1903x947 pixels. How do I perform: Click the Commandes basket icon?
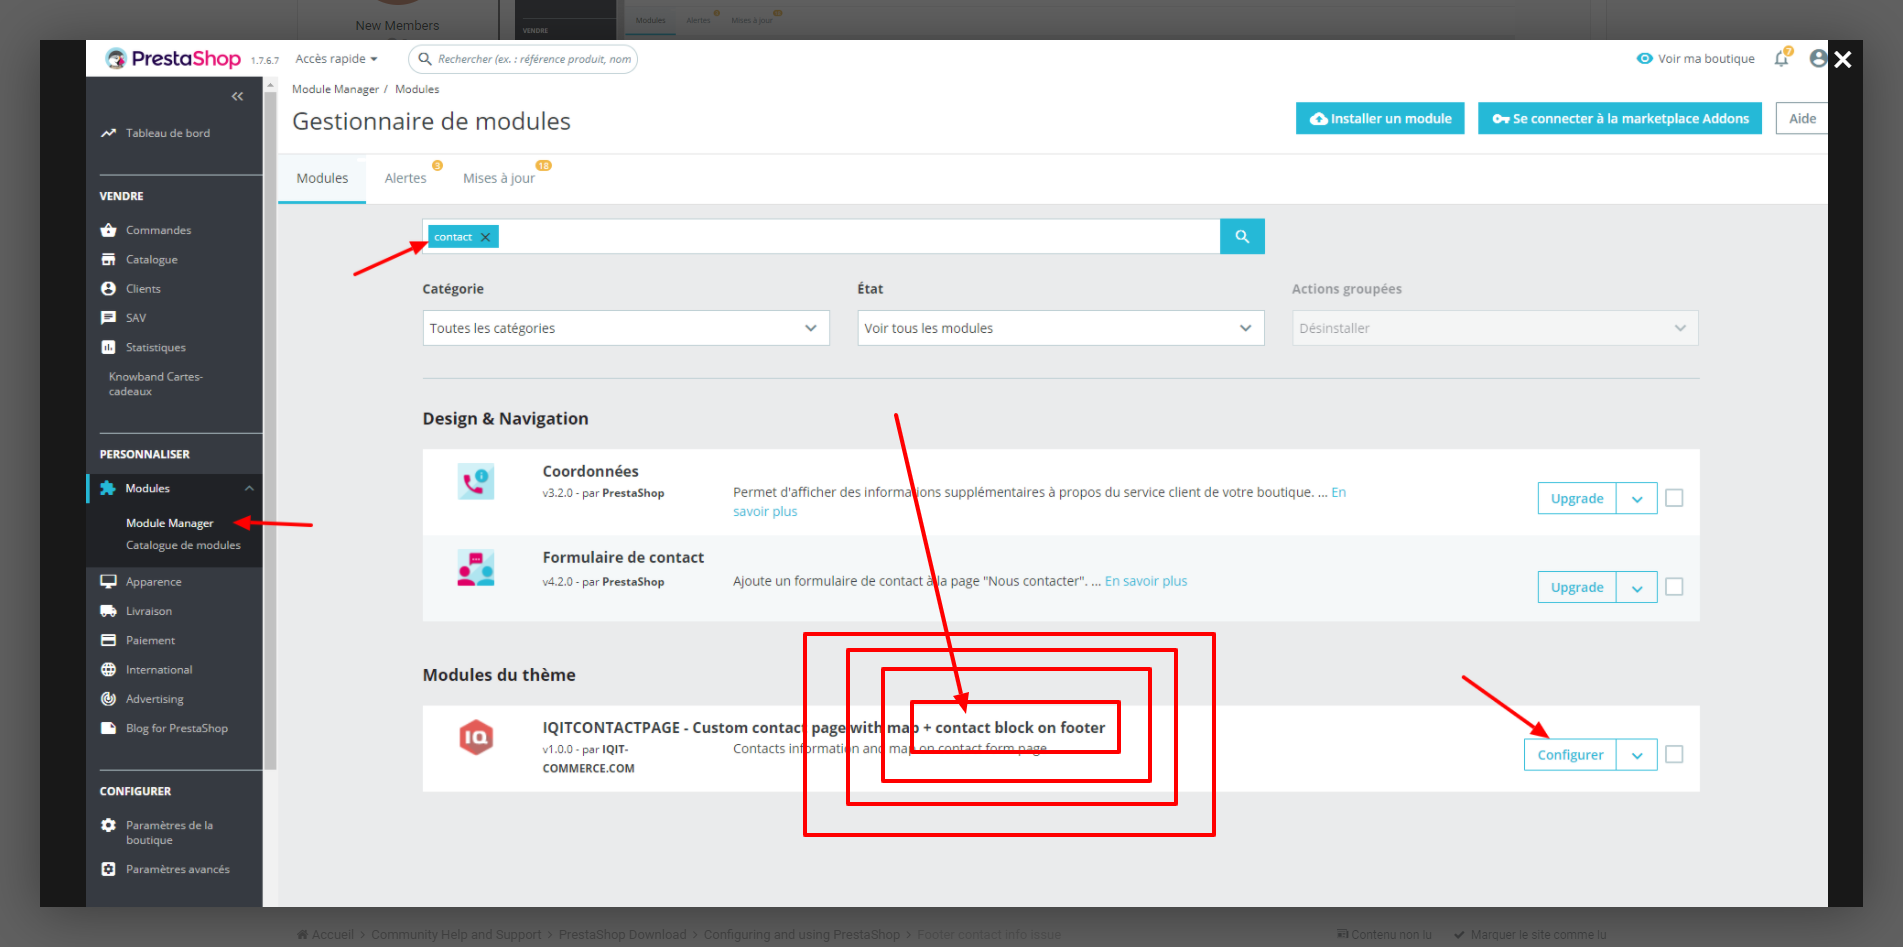tap(108, 230)
